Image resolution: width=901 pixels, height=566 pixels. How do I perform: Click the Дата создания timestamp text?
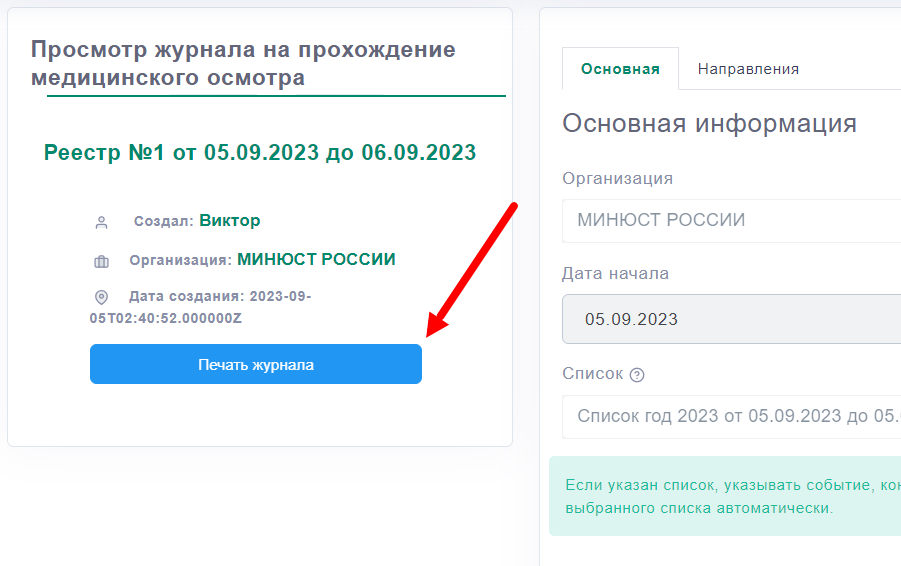pyautogui.click(x=200, y=307)
